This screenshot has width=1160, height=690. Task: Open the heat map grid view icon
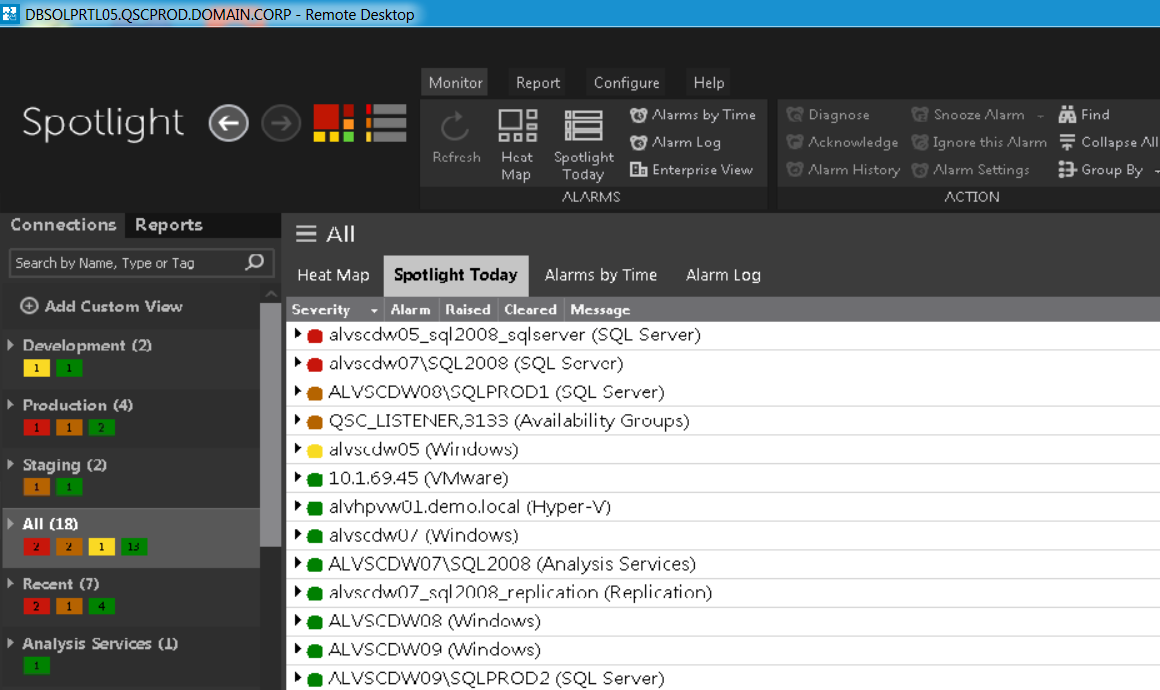coord(334,123)
